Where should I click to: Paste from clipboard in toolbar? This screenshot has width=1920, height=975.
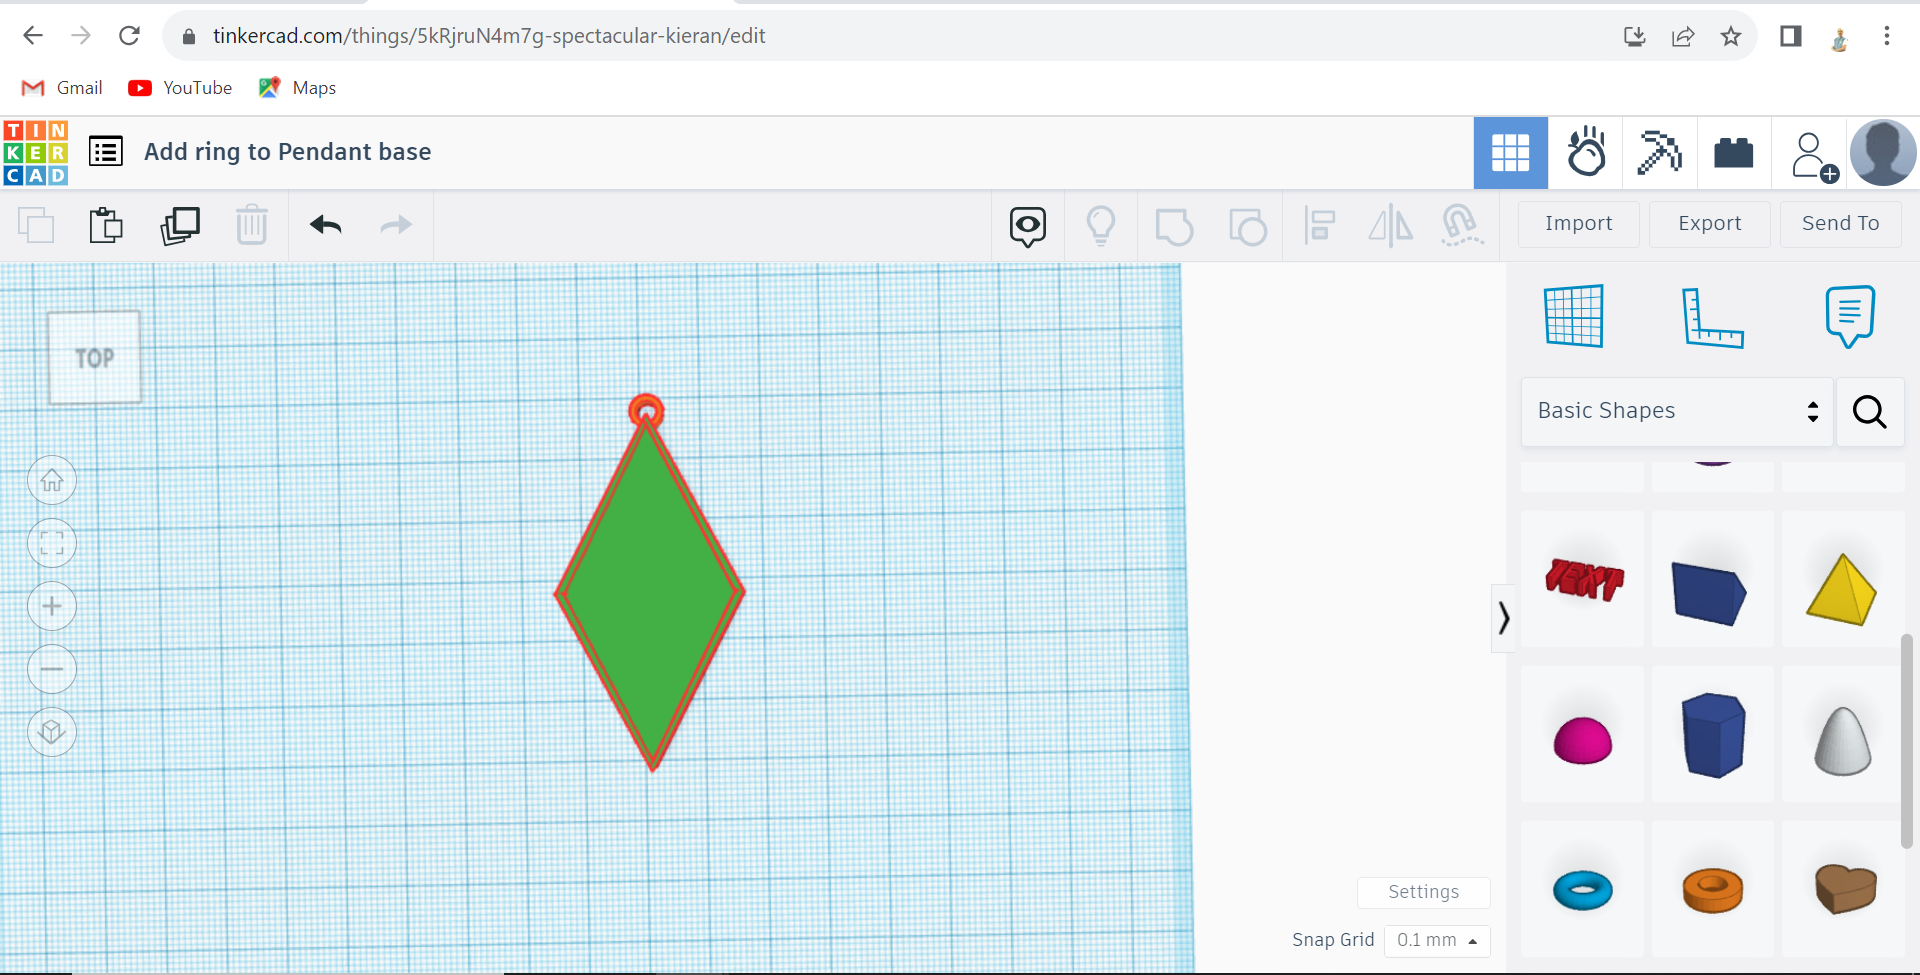(106, 225)
